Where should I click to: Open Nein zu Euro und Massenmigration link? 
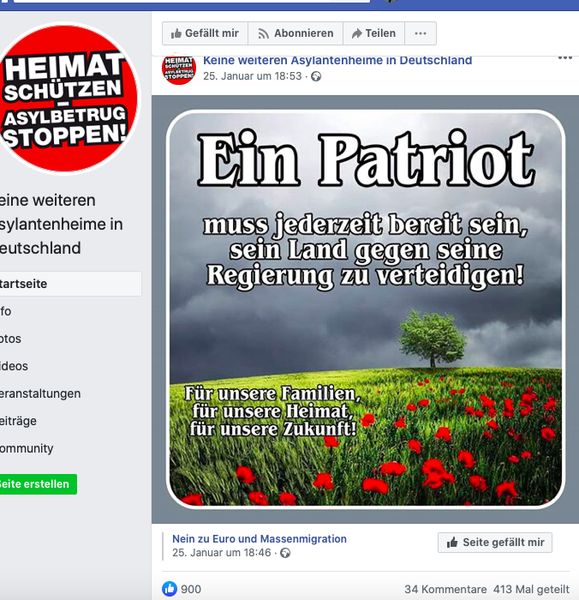coord(259,539)
